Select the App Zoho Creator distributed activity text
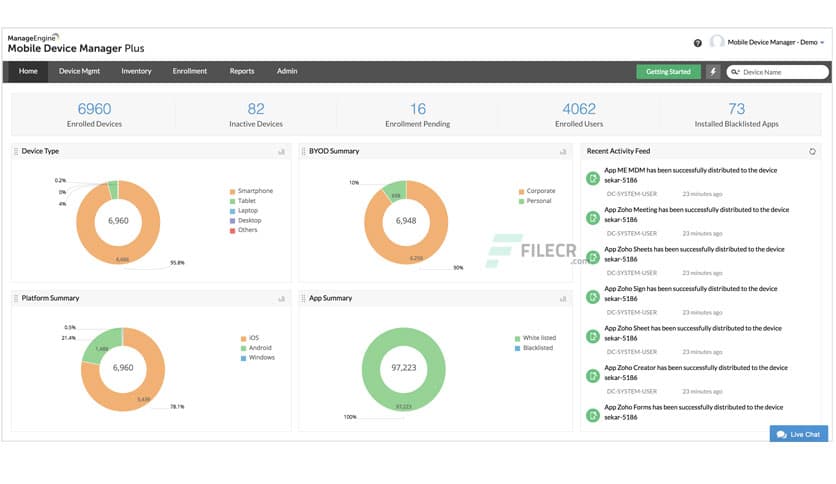The width and height of the screenshot is (836, 484). (x=696, y=373)
